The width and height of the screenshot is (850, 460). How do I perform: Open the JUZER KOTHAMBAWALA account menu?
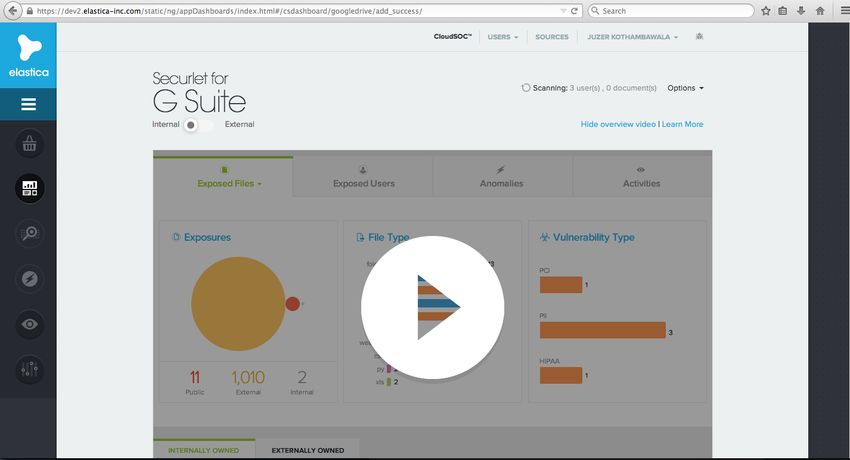(632, 37)
